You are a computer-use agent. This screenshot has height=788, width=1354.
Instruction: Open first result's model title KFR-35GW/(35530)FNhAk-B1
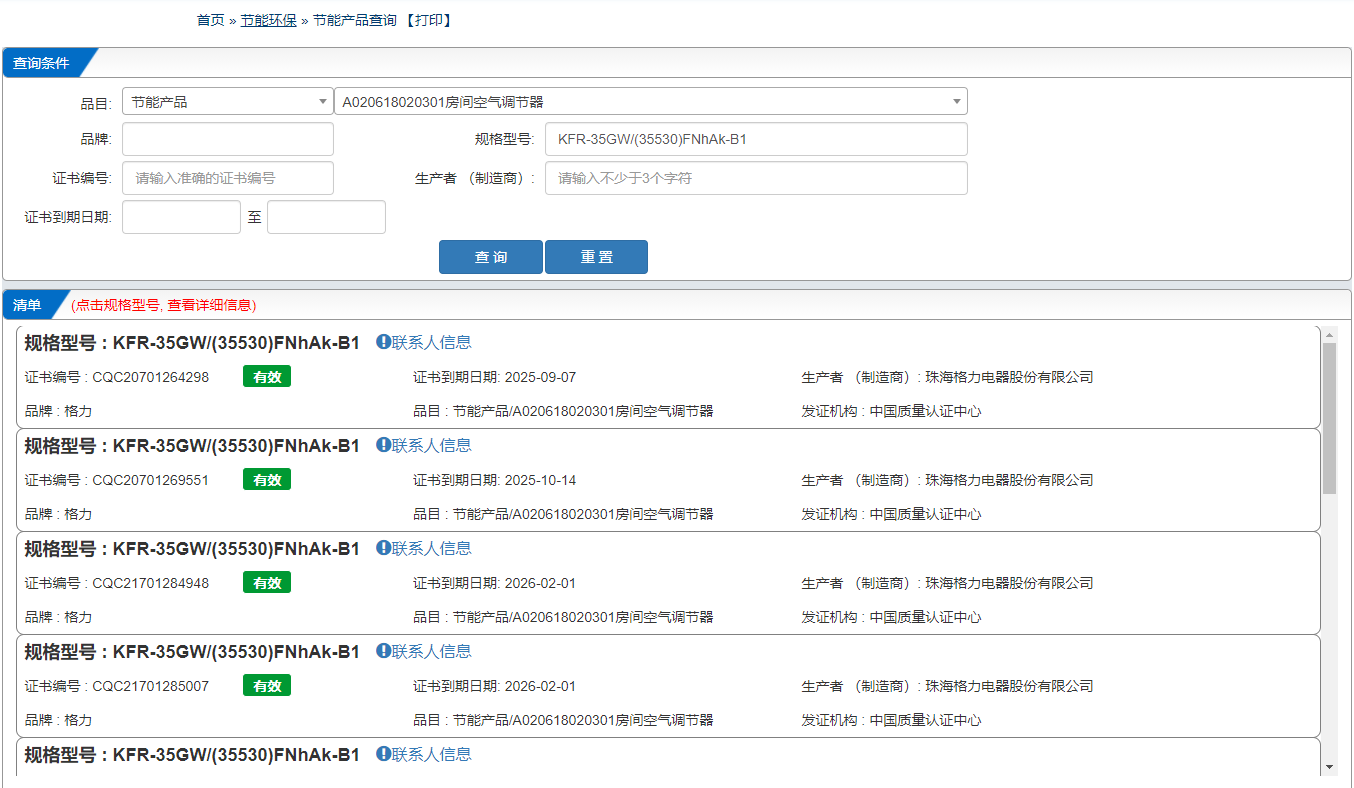[192, 343]
